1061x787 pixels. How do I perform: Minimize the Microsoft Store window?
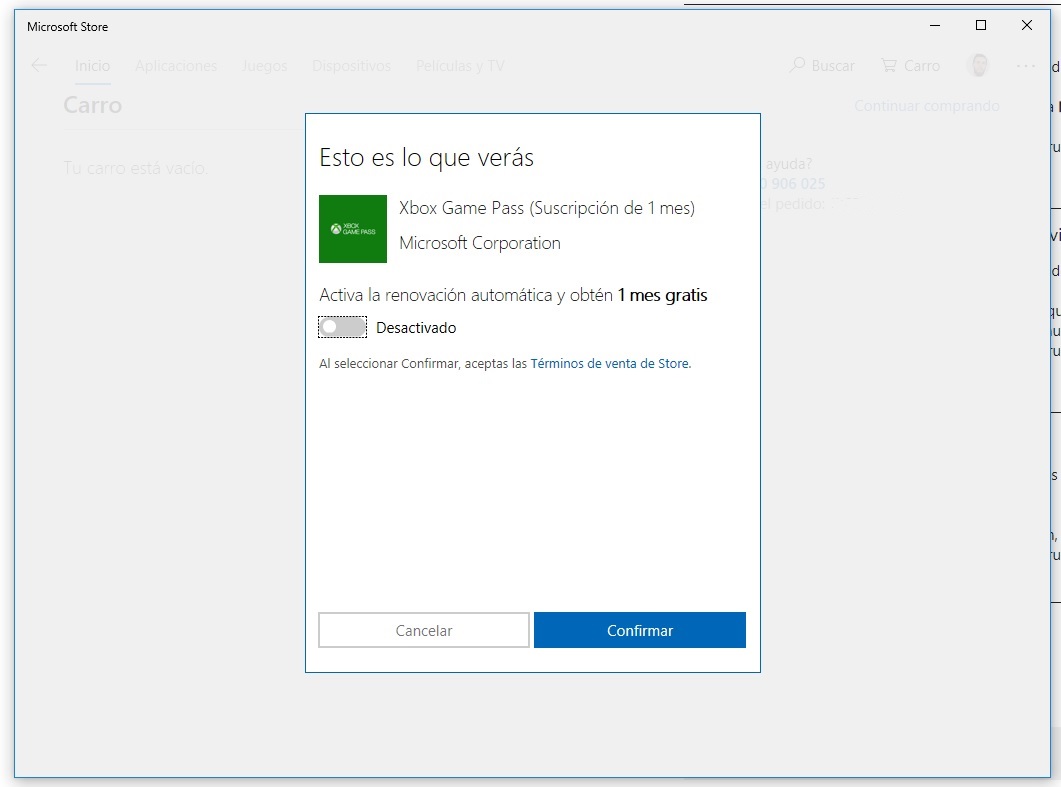click(x=934, y=26)
